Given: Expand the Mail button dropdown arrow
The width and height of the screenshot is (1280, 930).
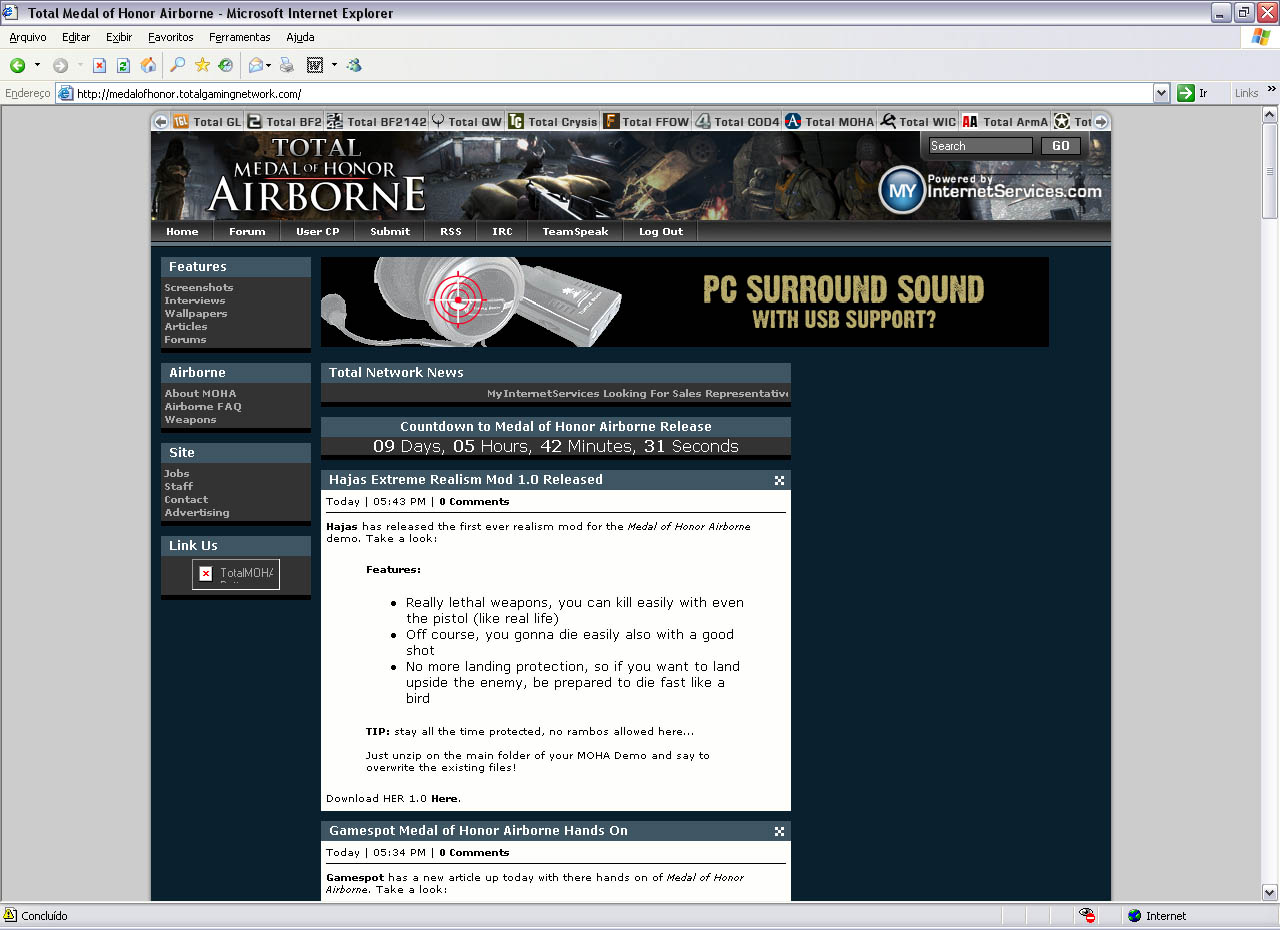Looking at the screenshot, I should [x=269, y=66].
